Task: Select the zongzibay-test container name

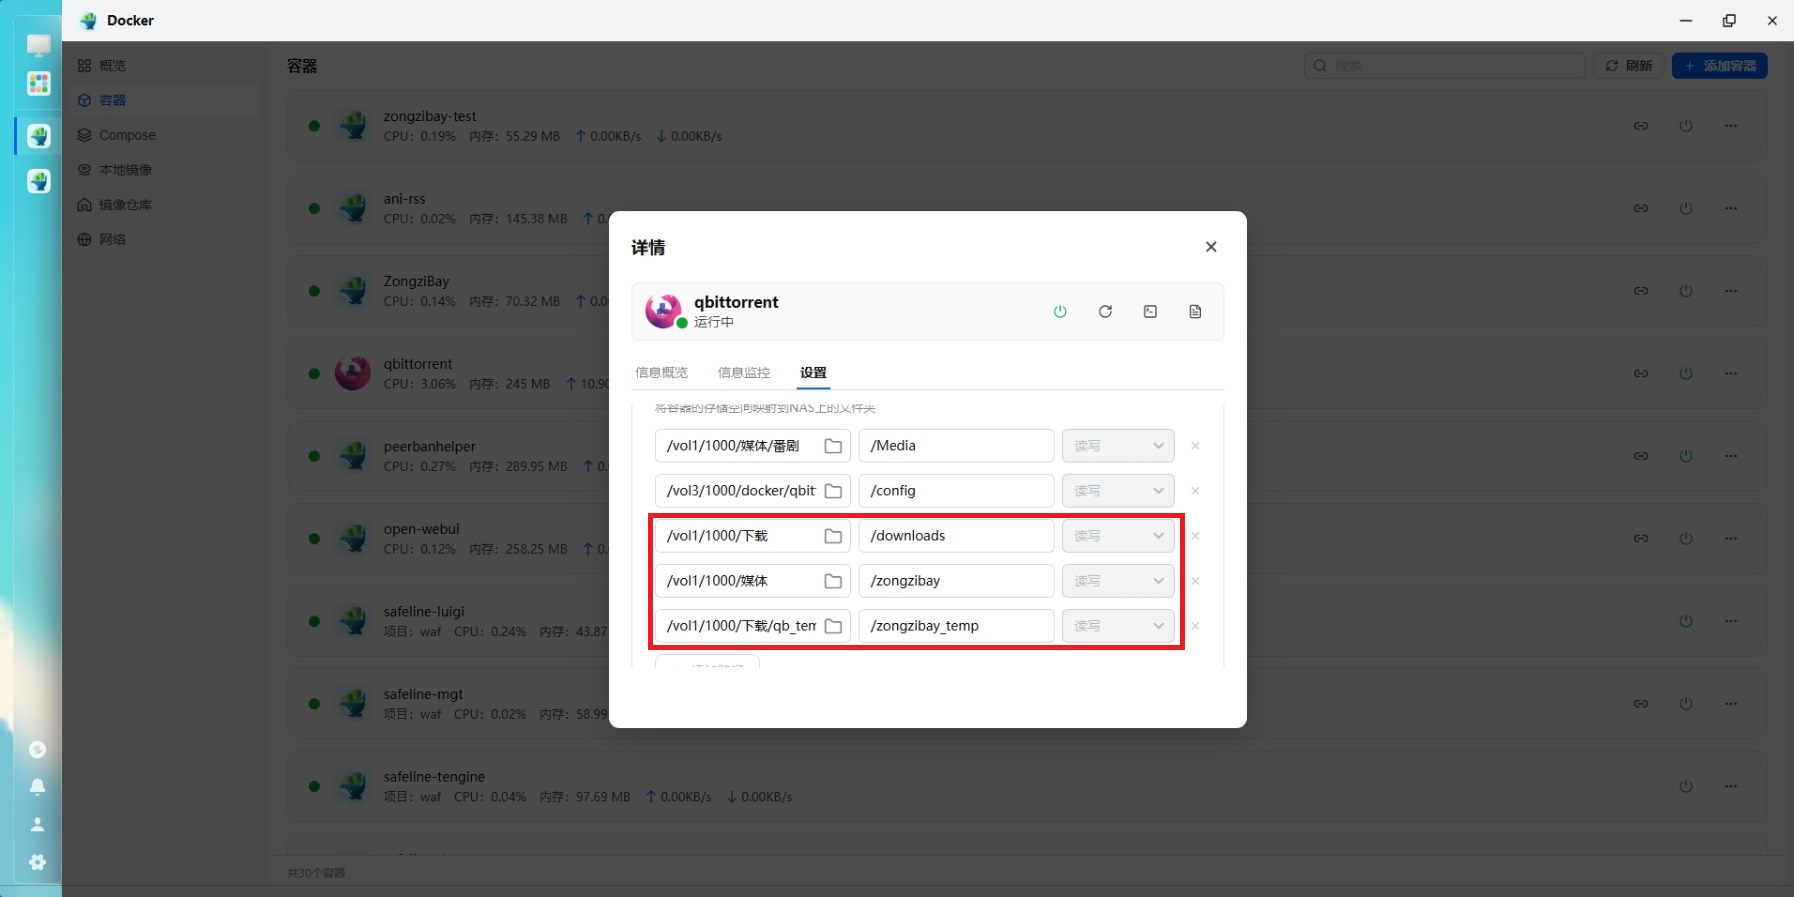Action: pyautogui.click(x=430, y=116)
